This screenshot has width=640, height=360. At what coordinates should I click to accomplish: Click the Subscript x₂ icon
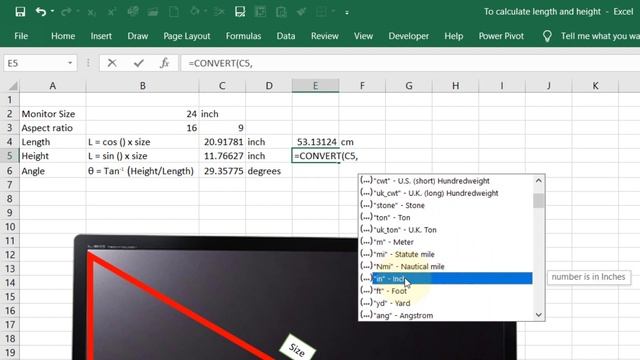91,12
